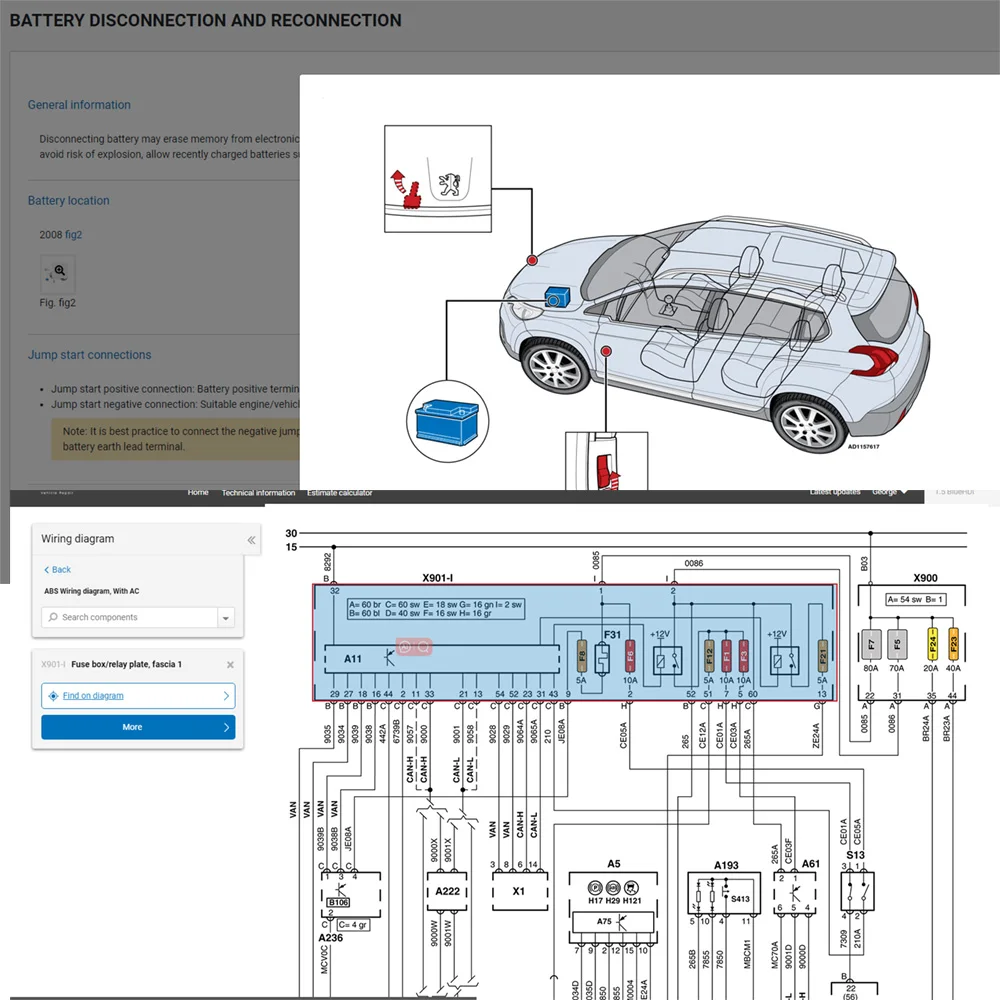Expand the George user dropdown
Image resolution: width=1000 pixels, height=1000 pixels.
889,493
